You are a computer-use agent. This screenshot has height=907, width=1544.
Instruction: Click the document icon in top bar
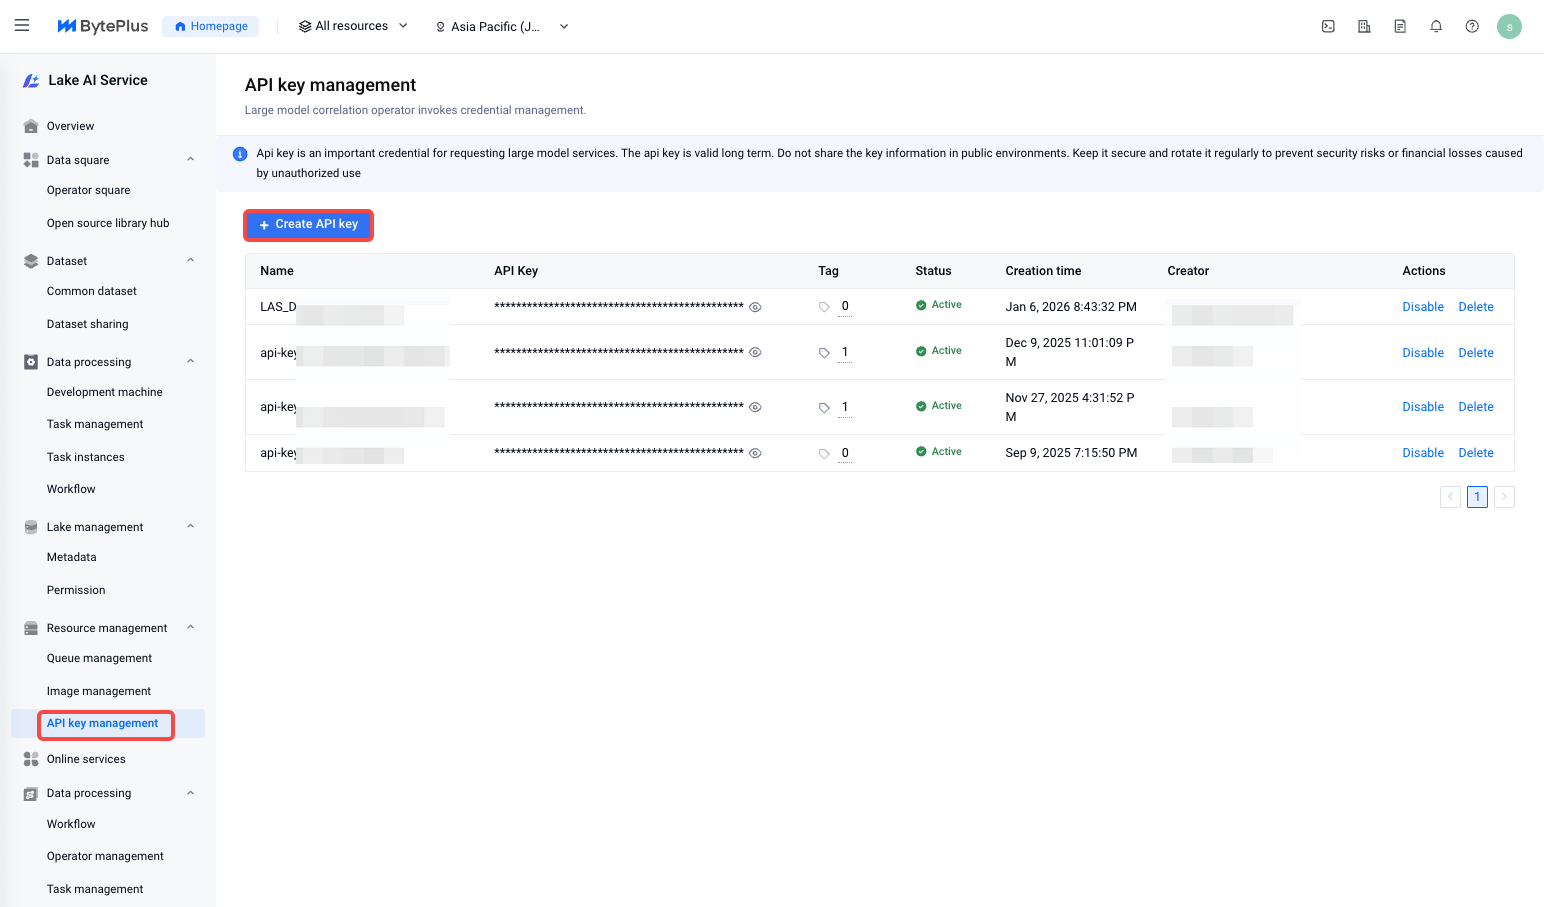(x=1400, y=27)
